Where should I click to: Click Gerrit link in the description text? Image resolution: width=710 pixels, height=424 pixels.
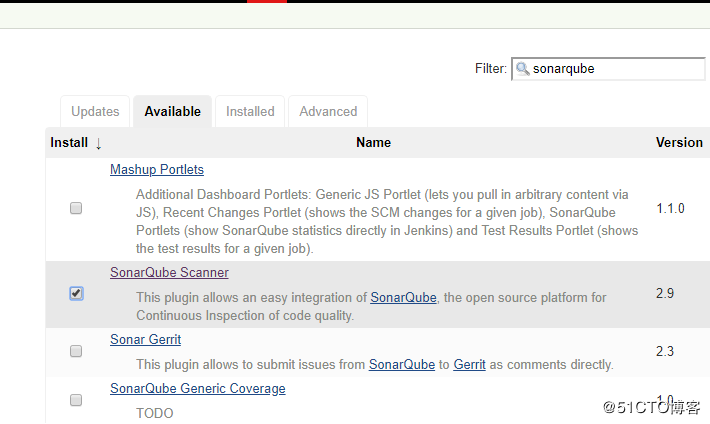(x=469, y=364)
